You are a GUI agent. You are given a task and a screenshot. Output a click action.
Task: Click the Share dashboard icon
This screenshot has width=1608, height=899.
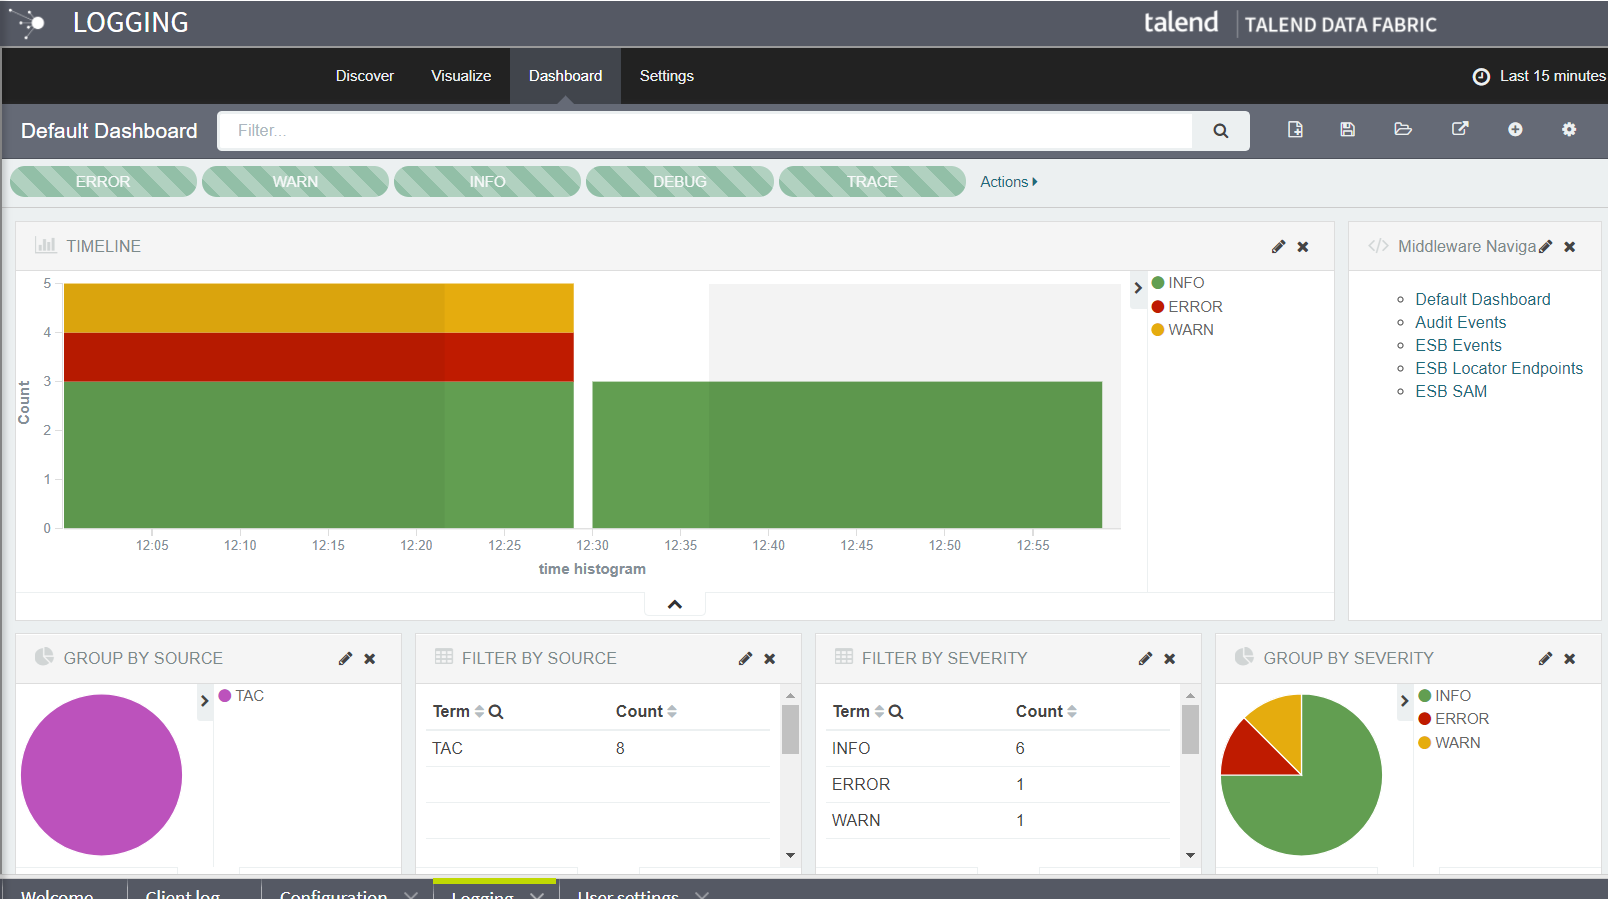pyautogui.click(x=1460, y=130)
